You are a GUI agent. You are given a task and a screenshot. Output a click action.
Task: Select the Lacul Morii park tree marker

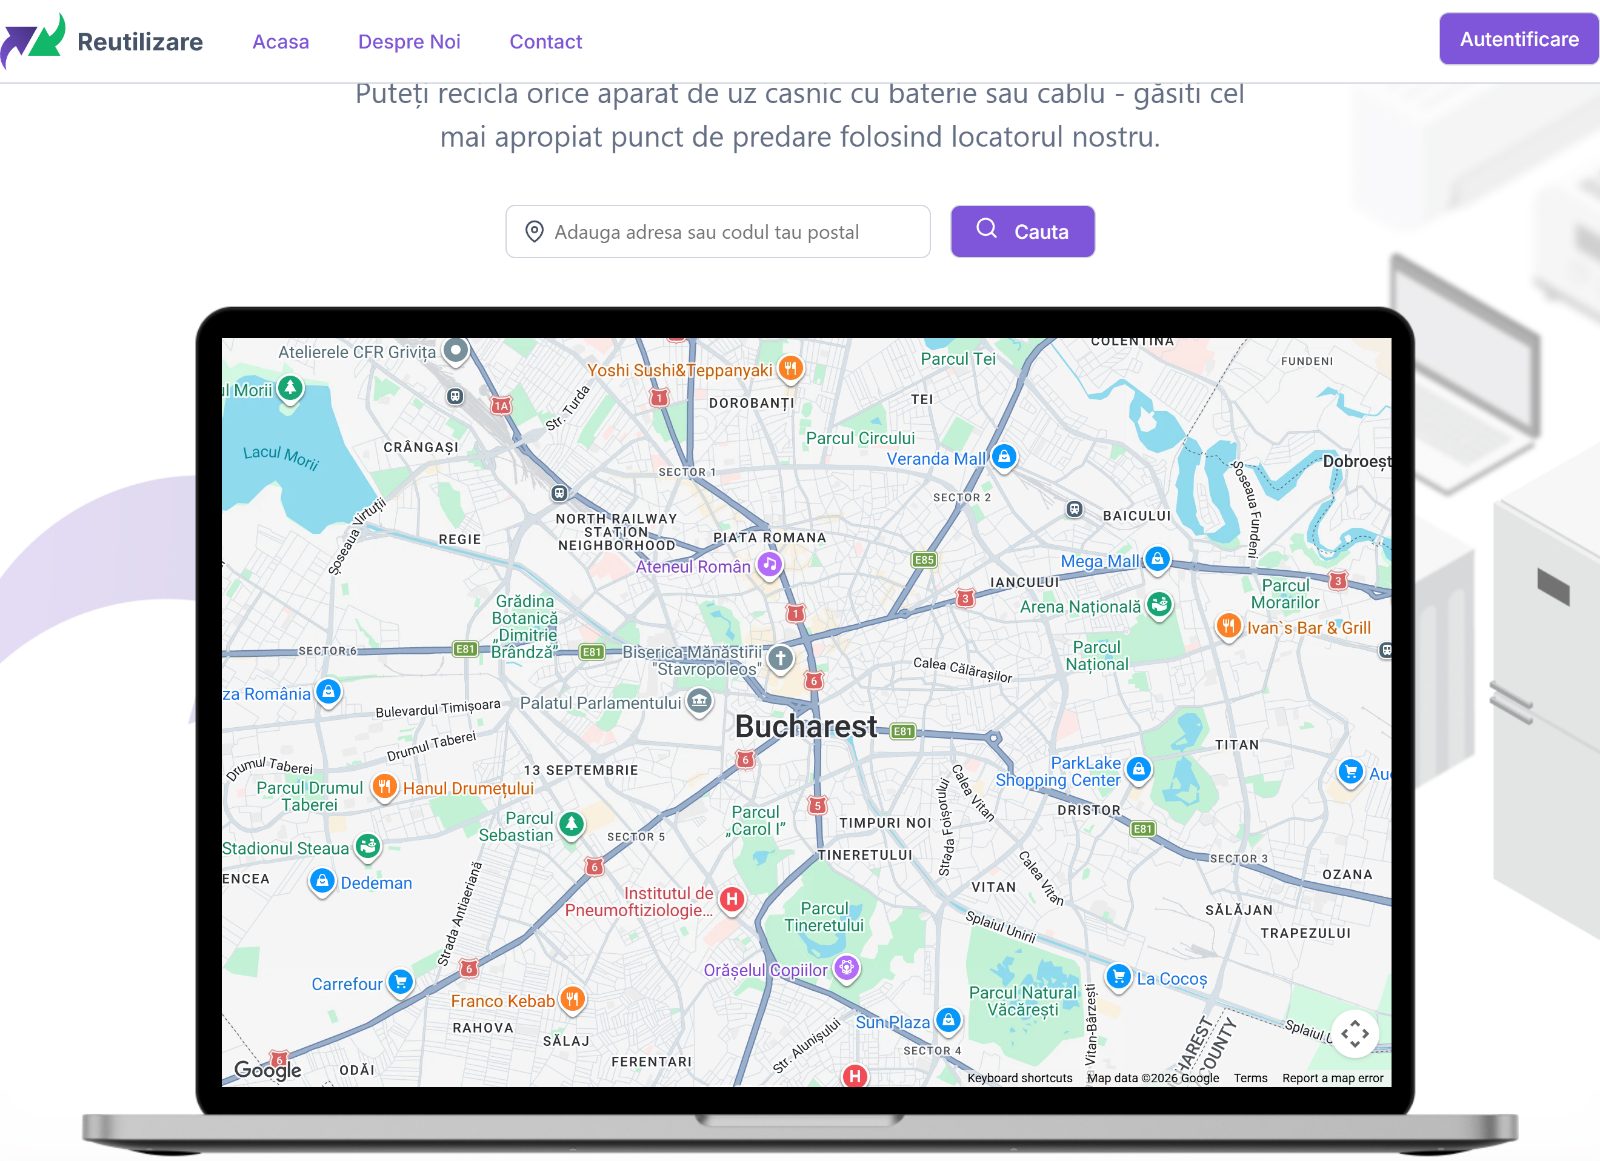[290, 388]
